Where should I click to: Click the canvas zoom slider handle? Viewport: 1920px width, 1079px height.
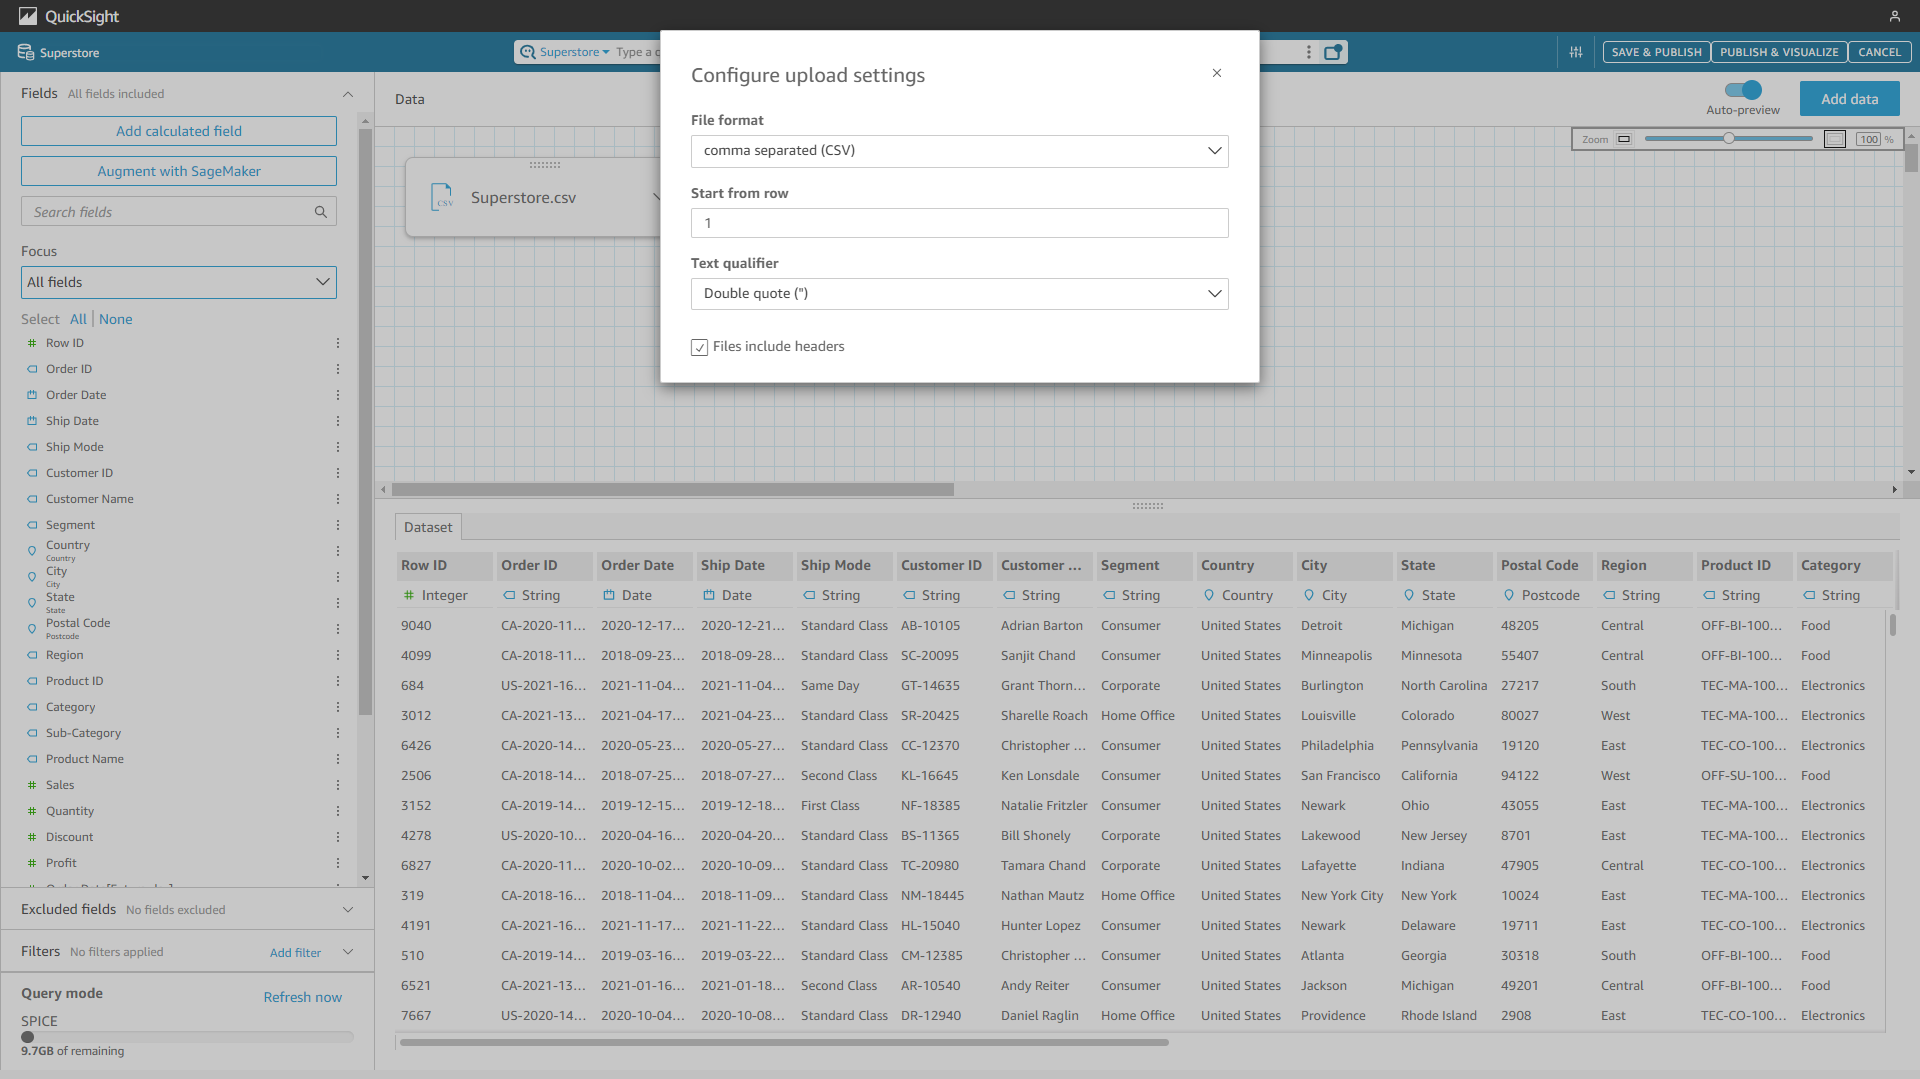1728,139
